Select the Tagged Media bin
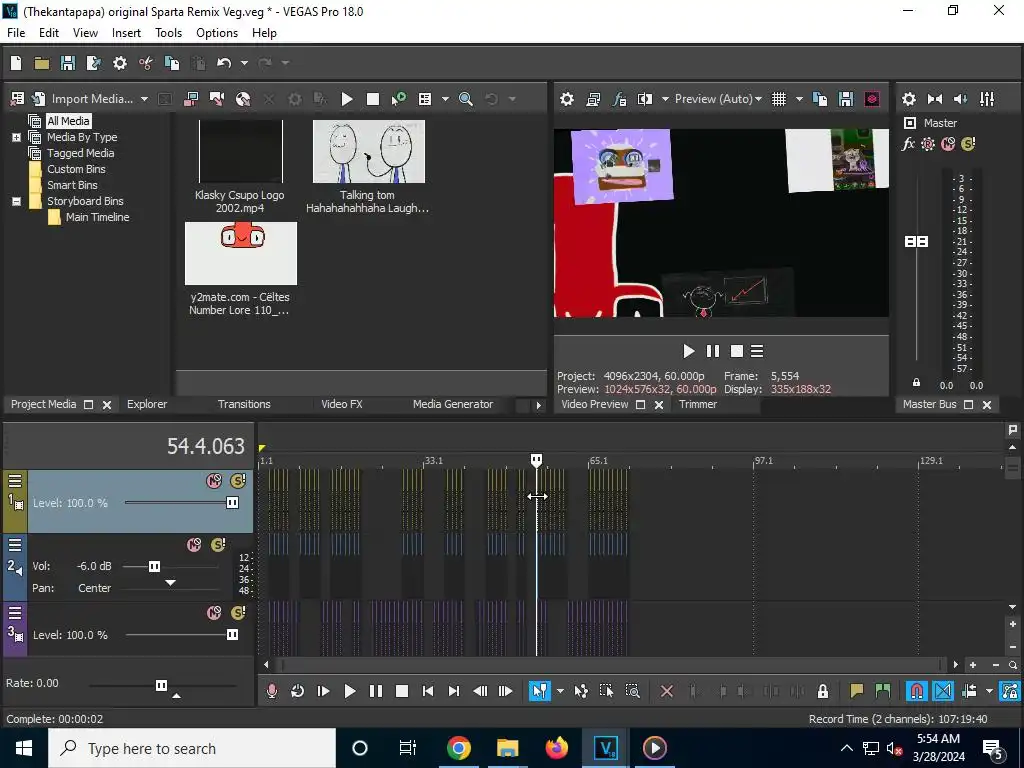This screenshot has height=768, width=1024. click(80, 153)
